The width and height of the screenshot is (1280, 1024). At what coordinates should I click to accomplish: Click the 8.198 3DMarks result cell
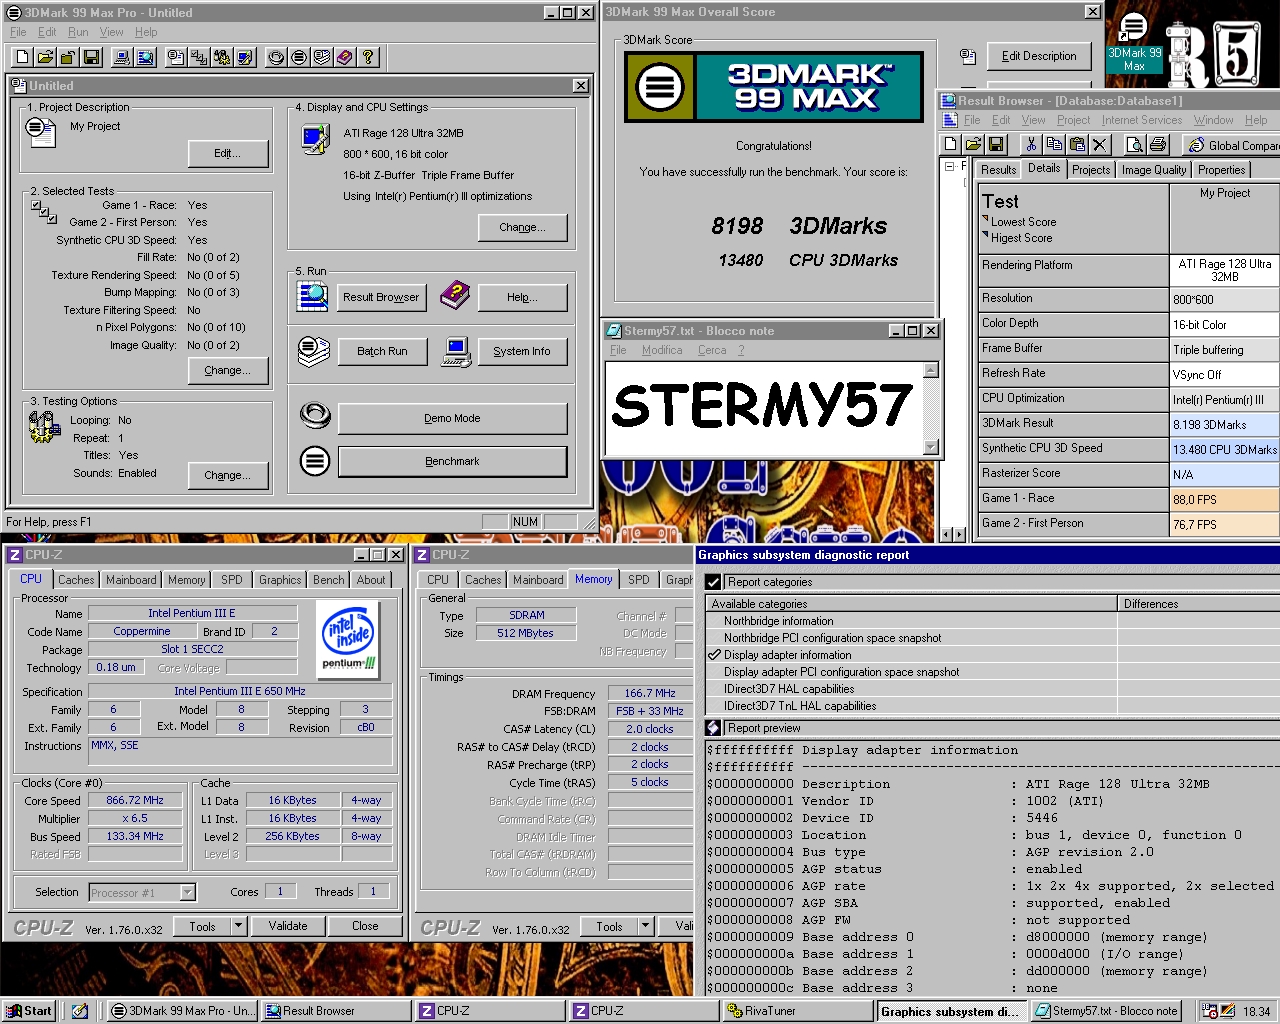(1225, 424)
